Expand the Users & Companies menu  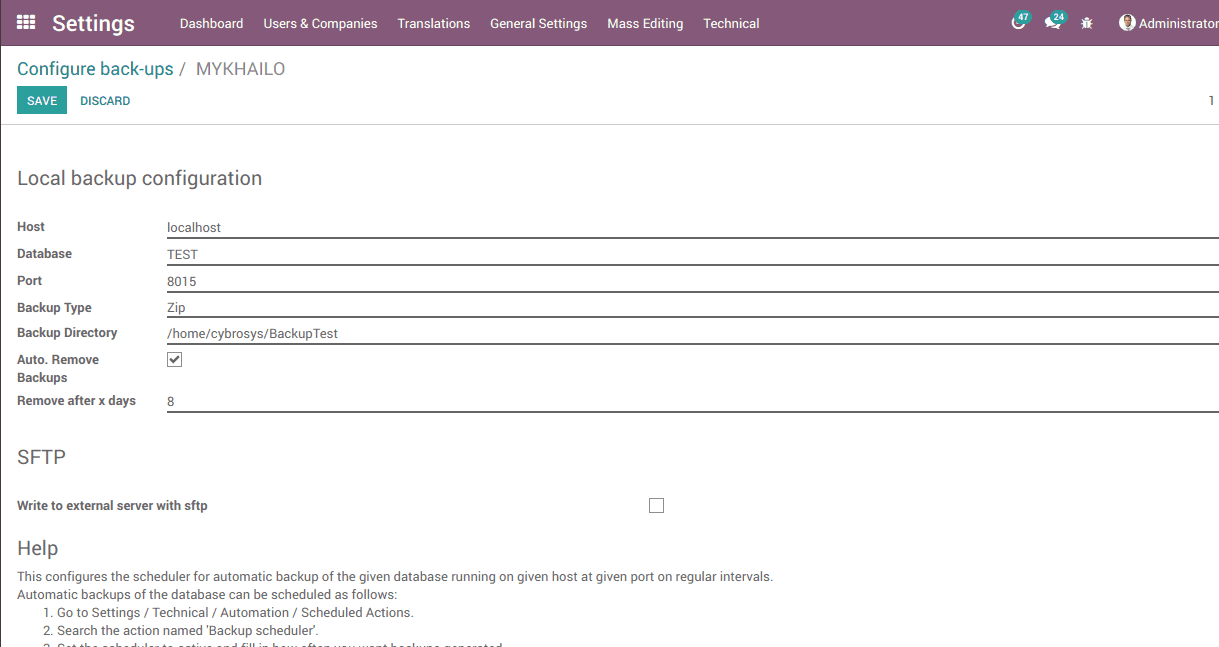pyautogui.click(x=320, y=23)
